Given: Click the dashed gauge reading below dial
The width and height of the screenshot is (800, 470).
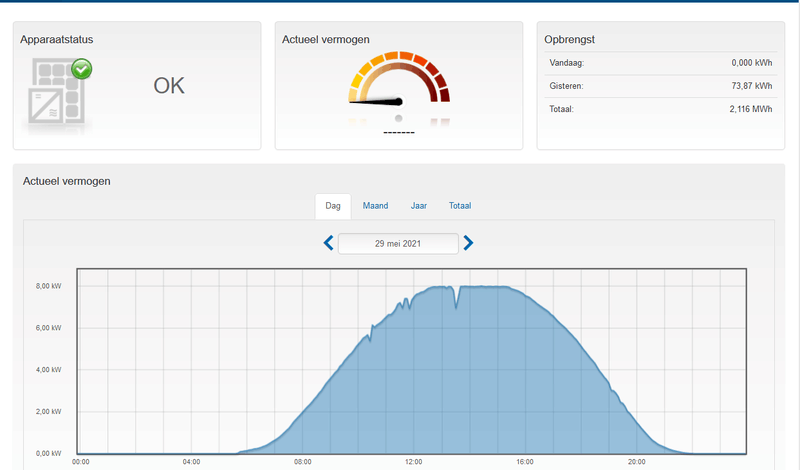Looking at the screenshot, I should click(x=399, y=133).
